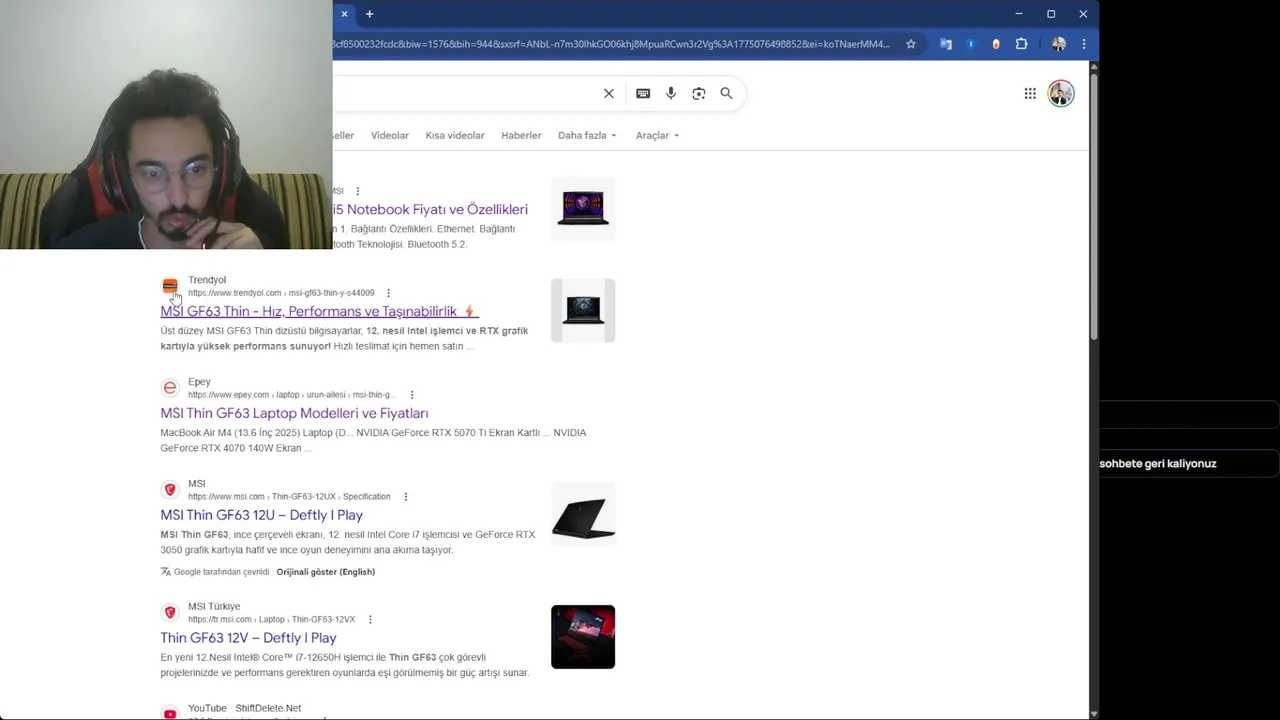Image resolution: width=1280 pixels, height=720 pixels.
Task: Open MSI GF63 Thin Trendyol link
Action: click(x=319, y=311)
